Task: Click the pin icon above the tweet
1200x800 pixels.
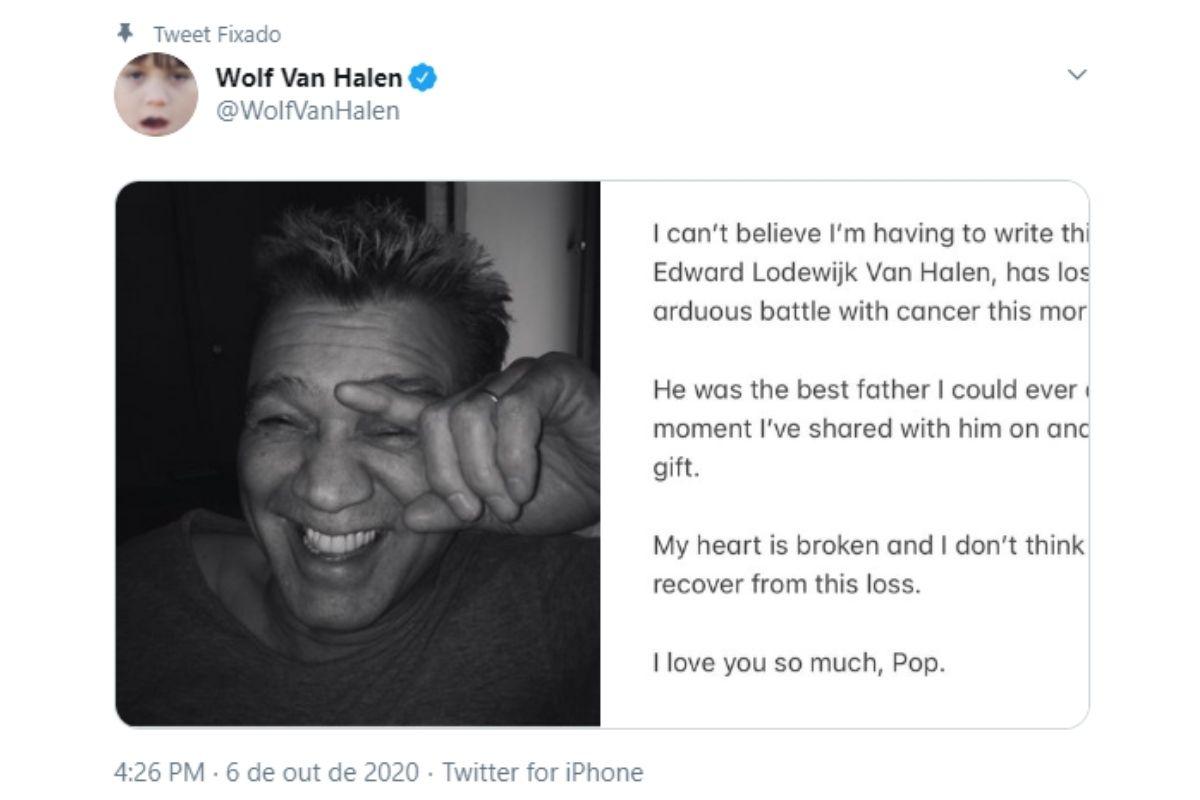Action: [x=125, y=34]
